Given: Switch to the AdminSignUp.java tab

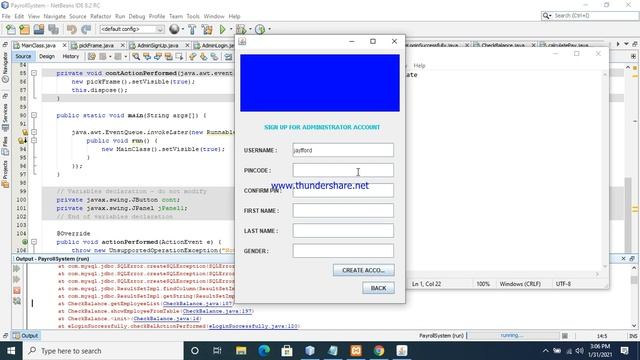Looking at the screenshot, I should (158, 45).
